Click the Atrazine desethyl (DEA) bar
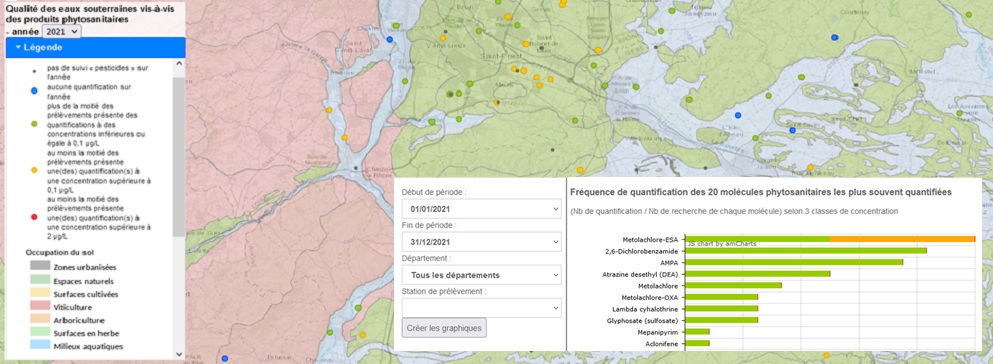This screenshot has height=364, width=993. click(x=757, y=273)
